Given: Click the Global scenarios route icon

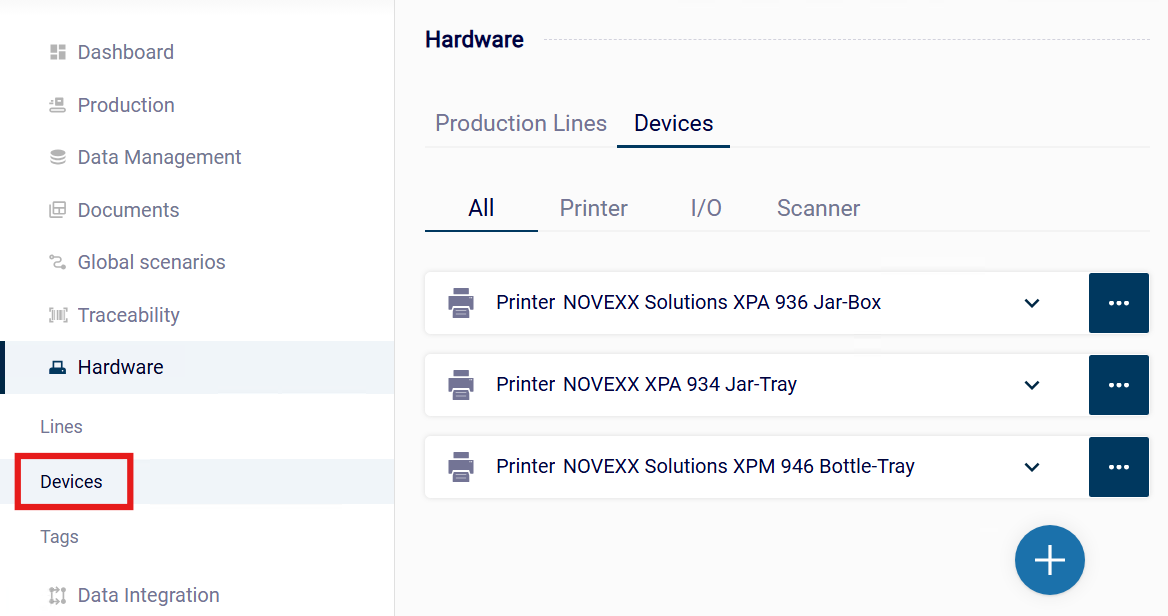Looking at the screenshot, I should (57, 262).
